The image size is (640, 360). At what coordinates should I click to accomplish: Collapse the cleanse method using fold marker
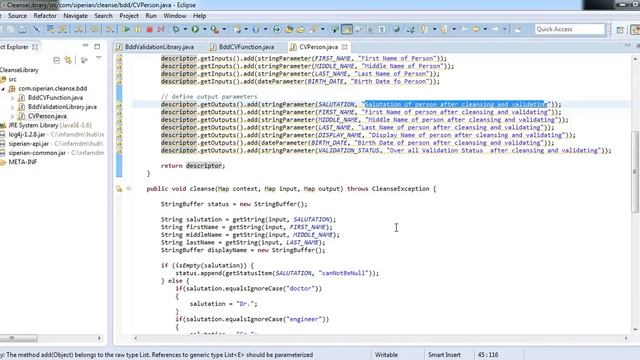(x=129, y=189)
